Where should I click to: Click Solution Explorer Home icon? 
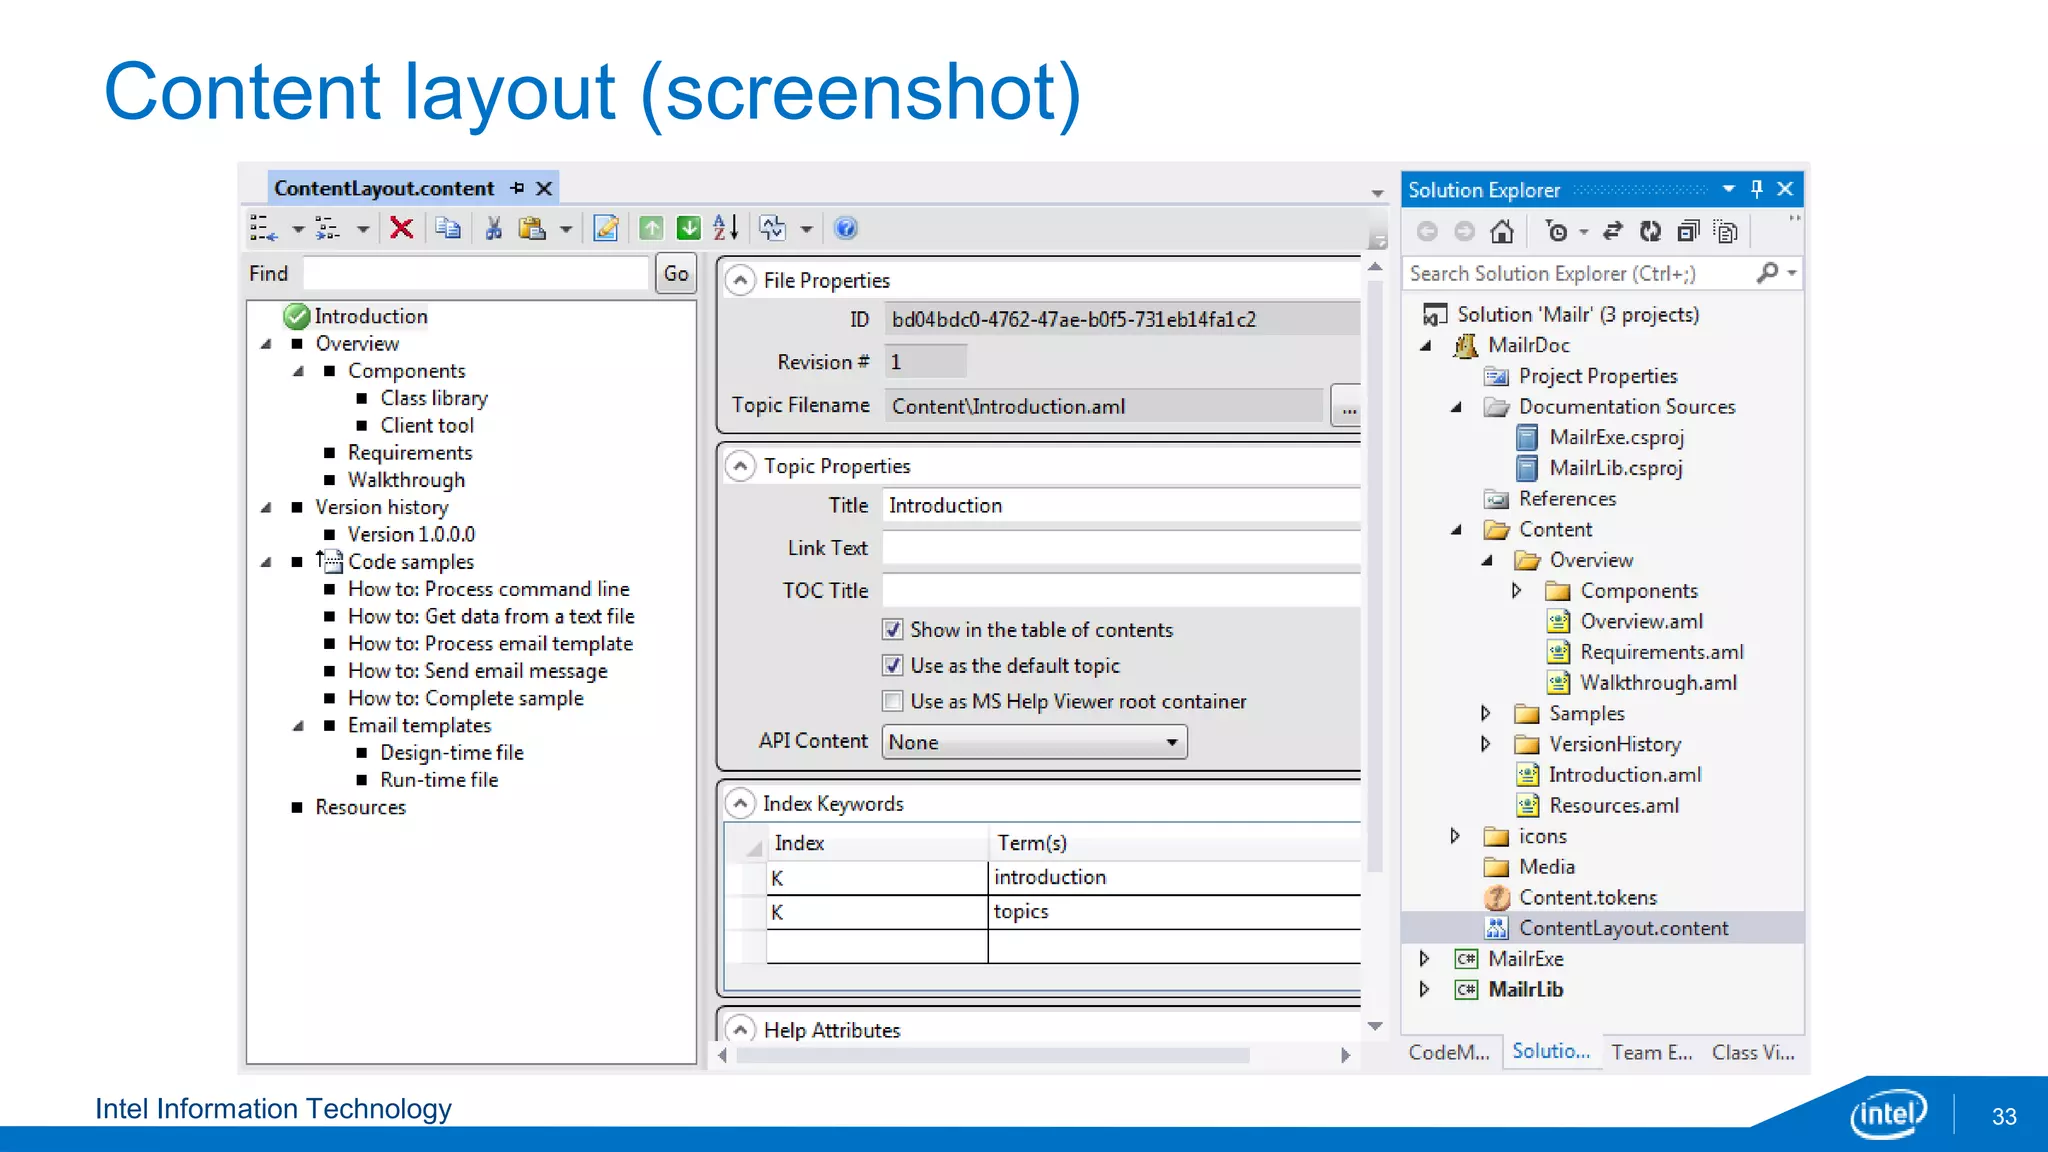tap(1501, 232)
